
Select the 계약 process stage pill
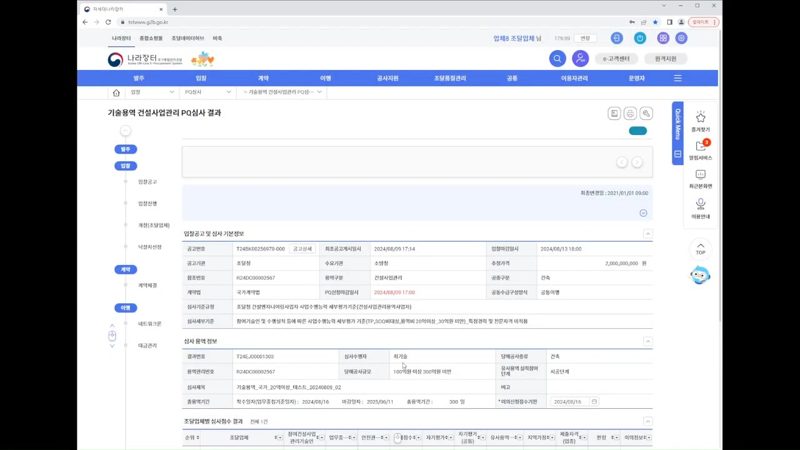coord(126,269)
